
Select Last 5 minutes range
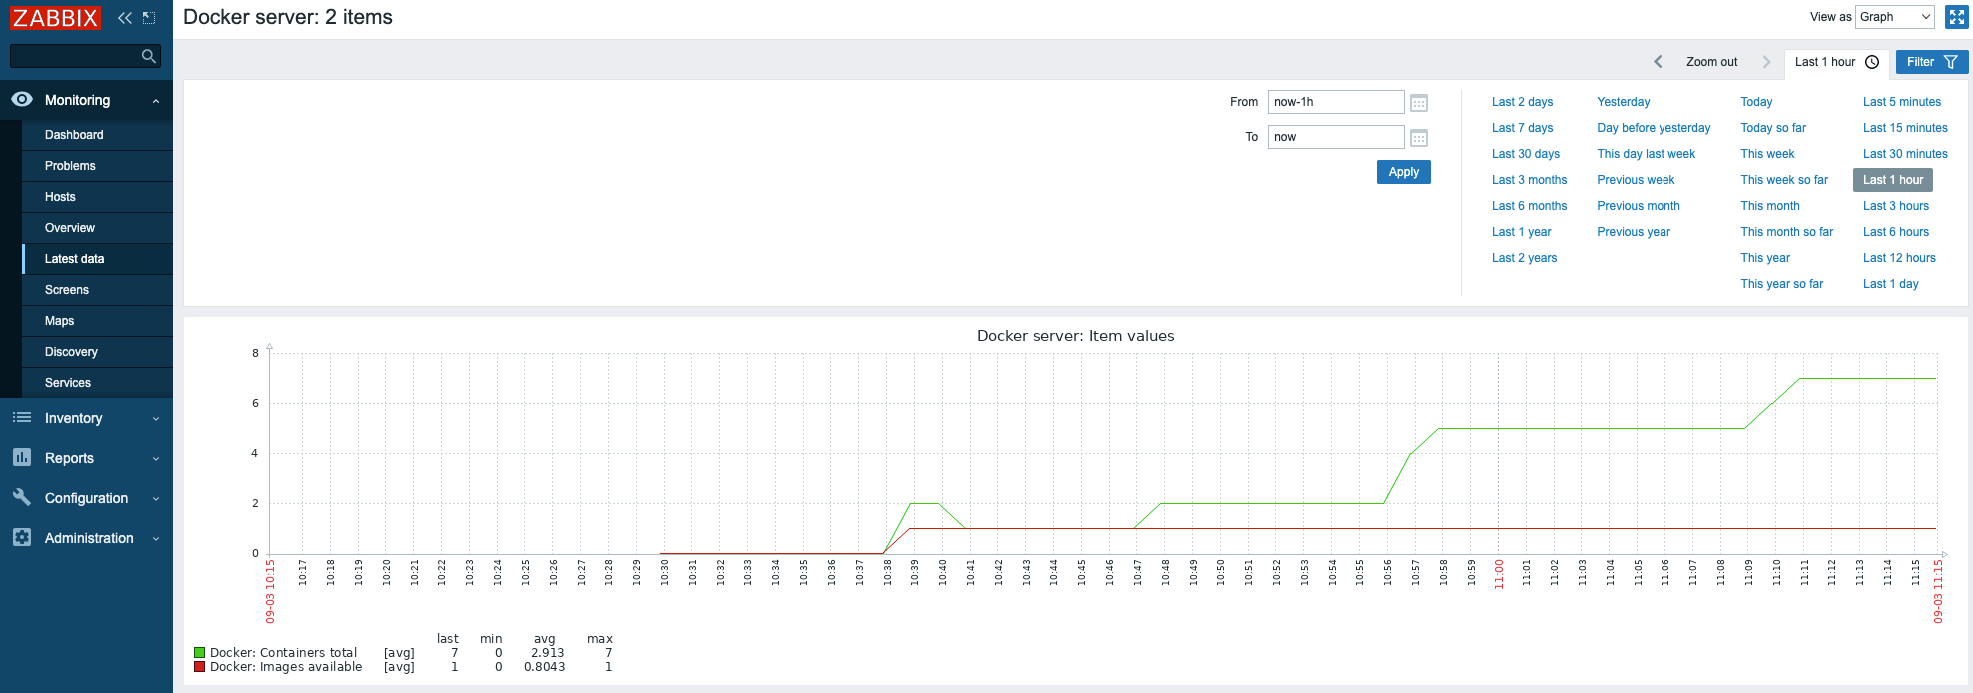tap(1902, 102)
